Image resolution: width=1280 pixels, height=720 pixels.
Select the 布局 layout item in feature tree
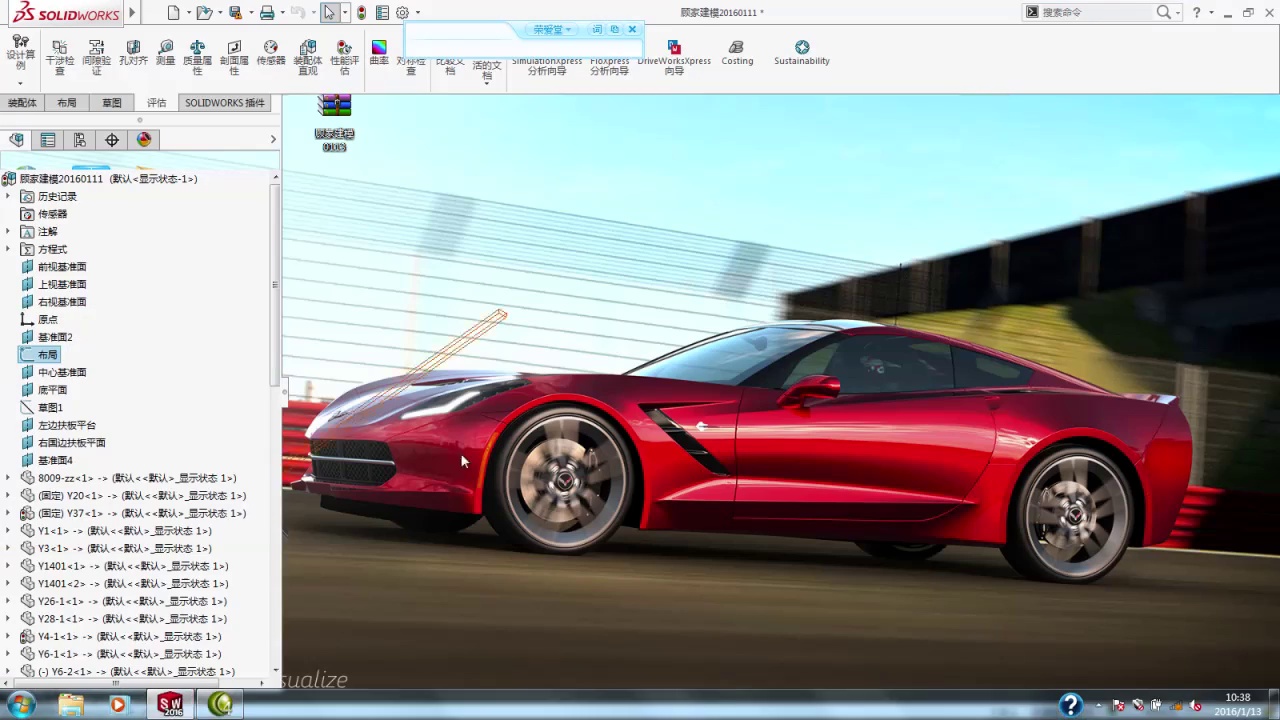tap(47, 355)
